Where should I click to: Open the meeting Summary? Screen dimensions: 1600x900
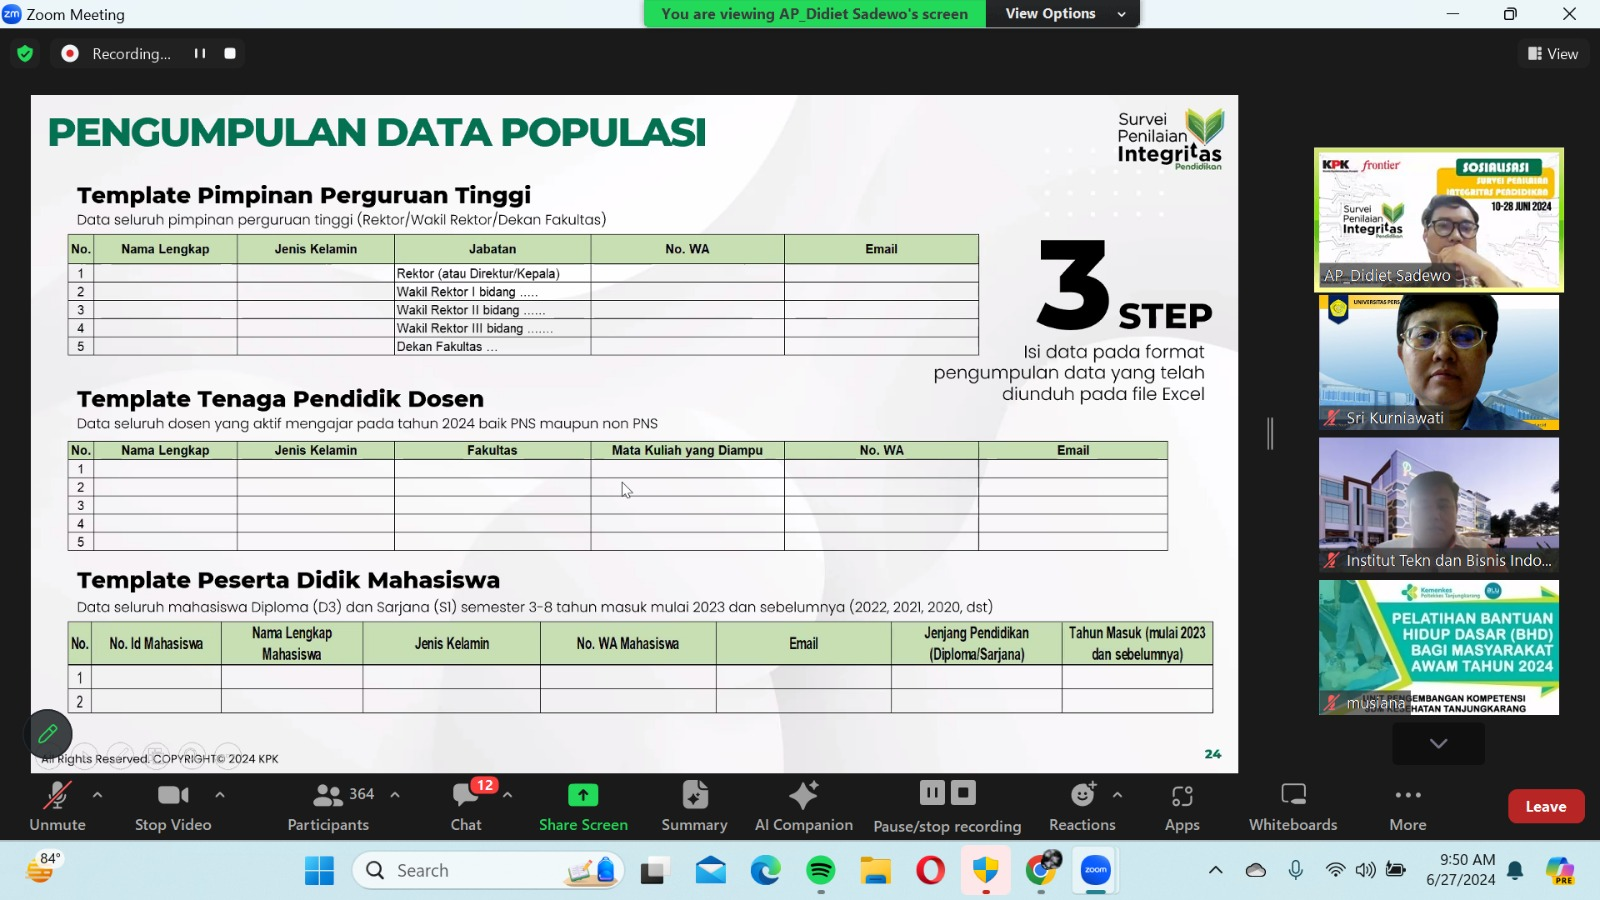tap(694, 806)
